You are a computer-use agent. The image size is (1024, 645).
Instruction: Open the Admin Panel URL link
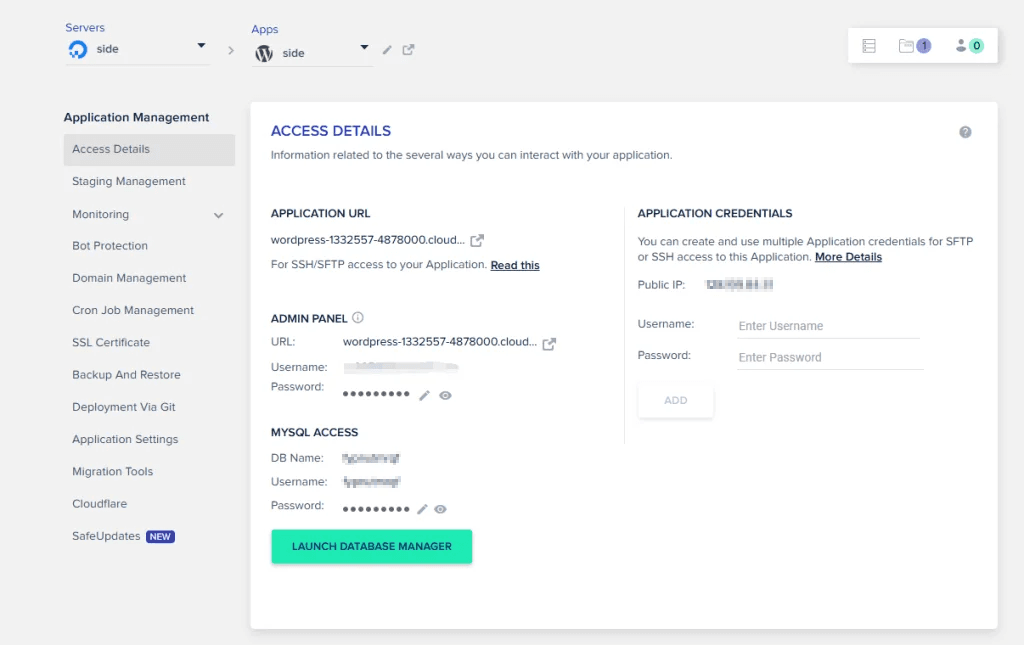point(440,342)
